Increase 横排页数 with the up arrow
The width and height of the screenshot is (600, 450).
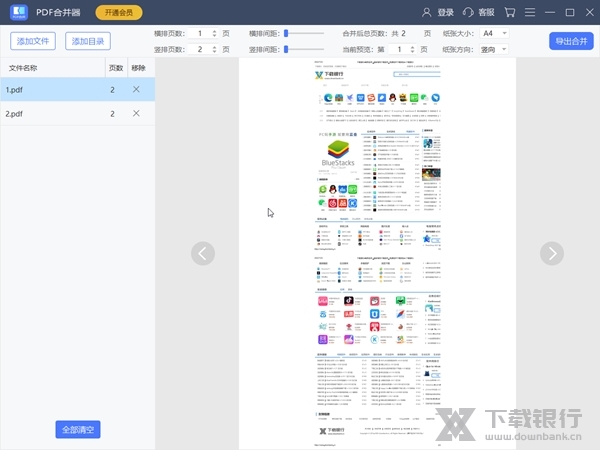click(214, 31)
